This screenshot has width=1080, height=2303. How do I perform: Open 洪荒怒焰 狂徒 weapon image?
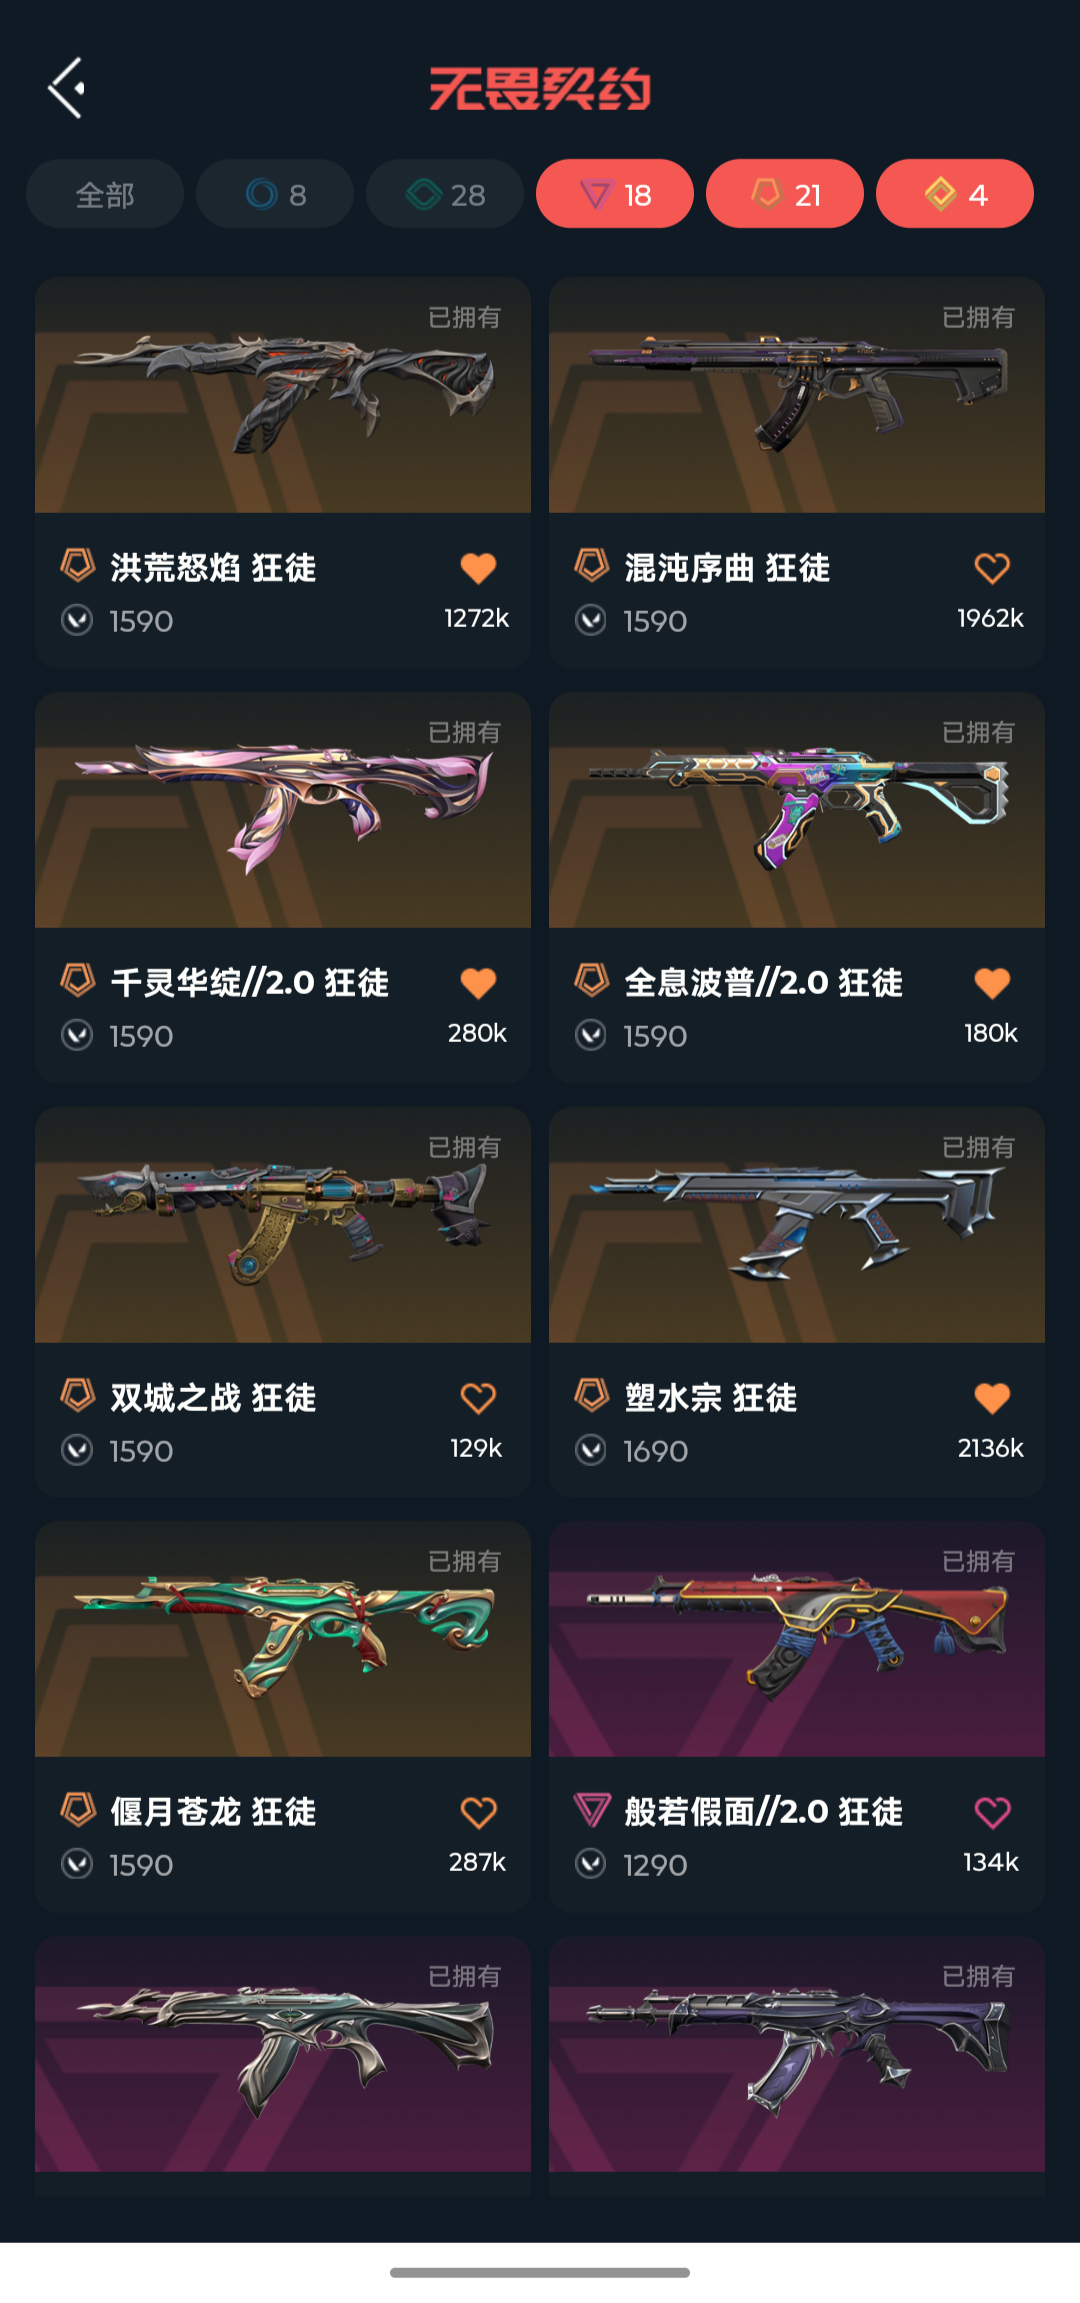pyautogui.click(x=283, y=395)
